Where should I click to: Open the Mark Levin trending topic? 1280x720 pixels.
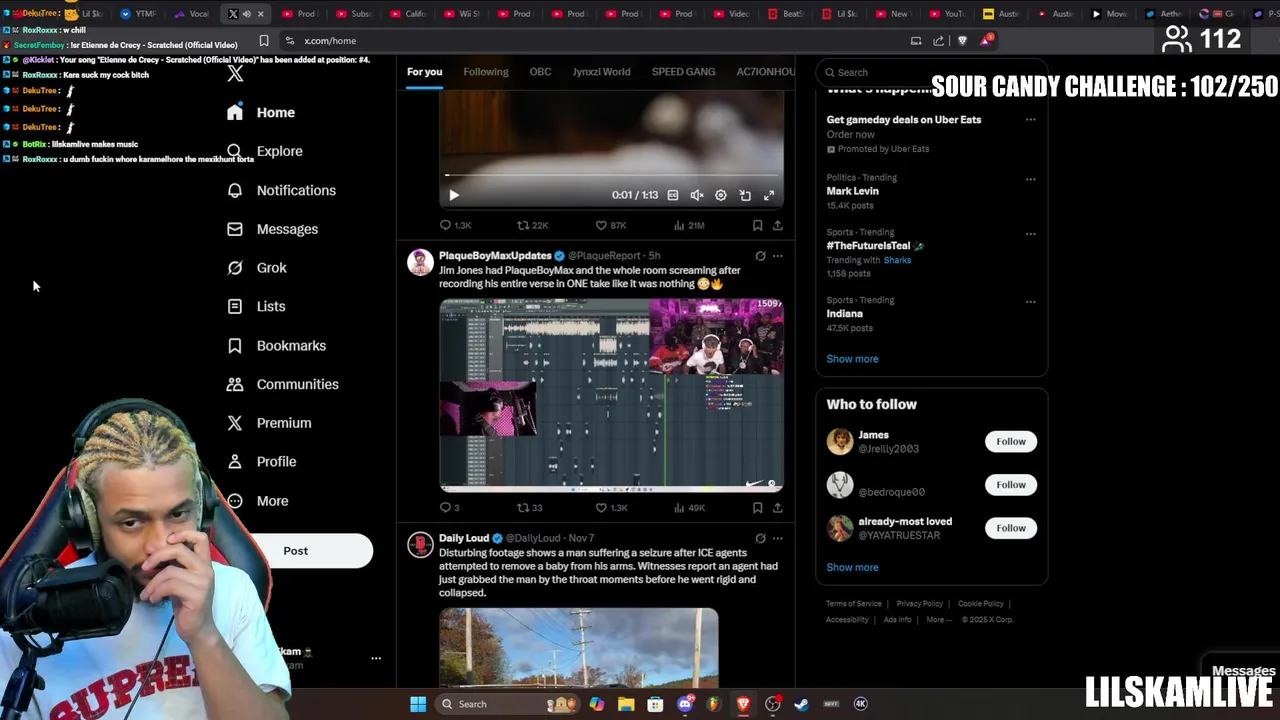pyautogui.click(x=852, y=191)
